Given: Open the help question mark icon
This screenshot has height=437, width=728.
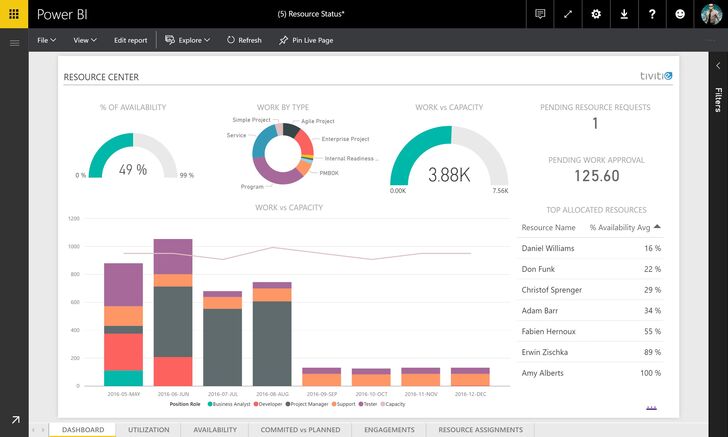Looking at the screenshot, I should coord(652,14).
